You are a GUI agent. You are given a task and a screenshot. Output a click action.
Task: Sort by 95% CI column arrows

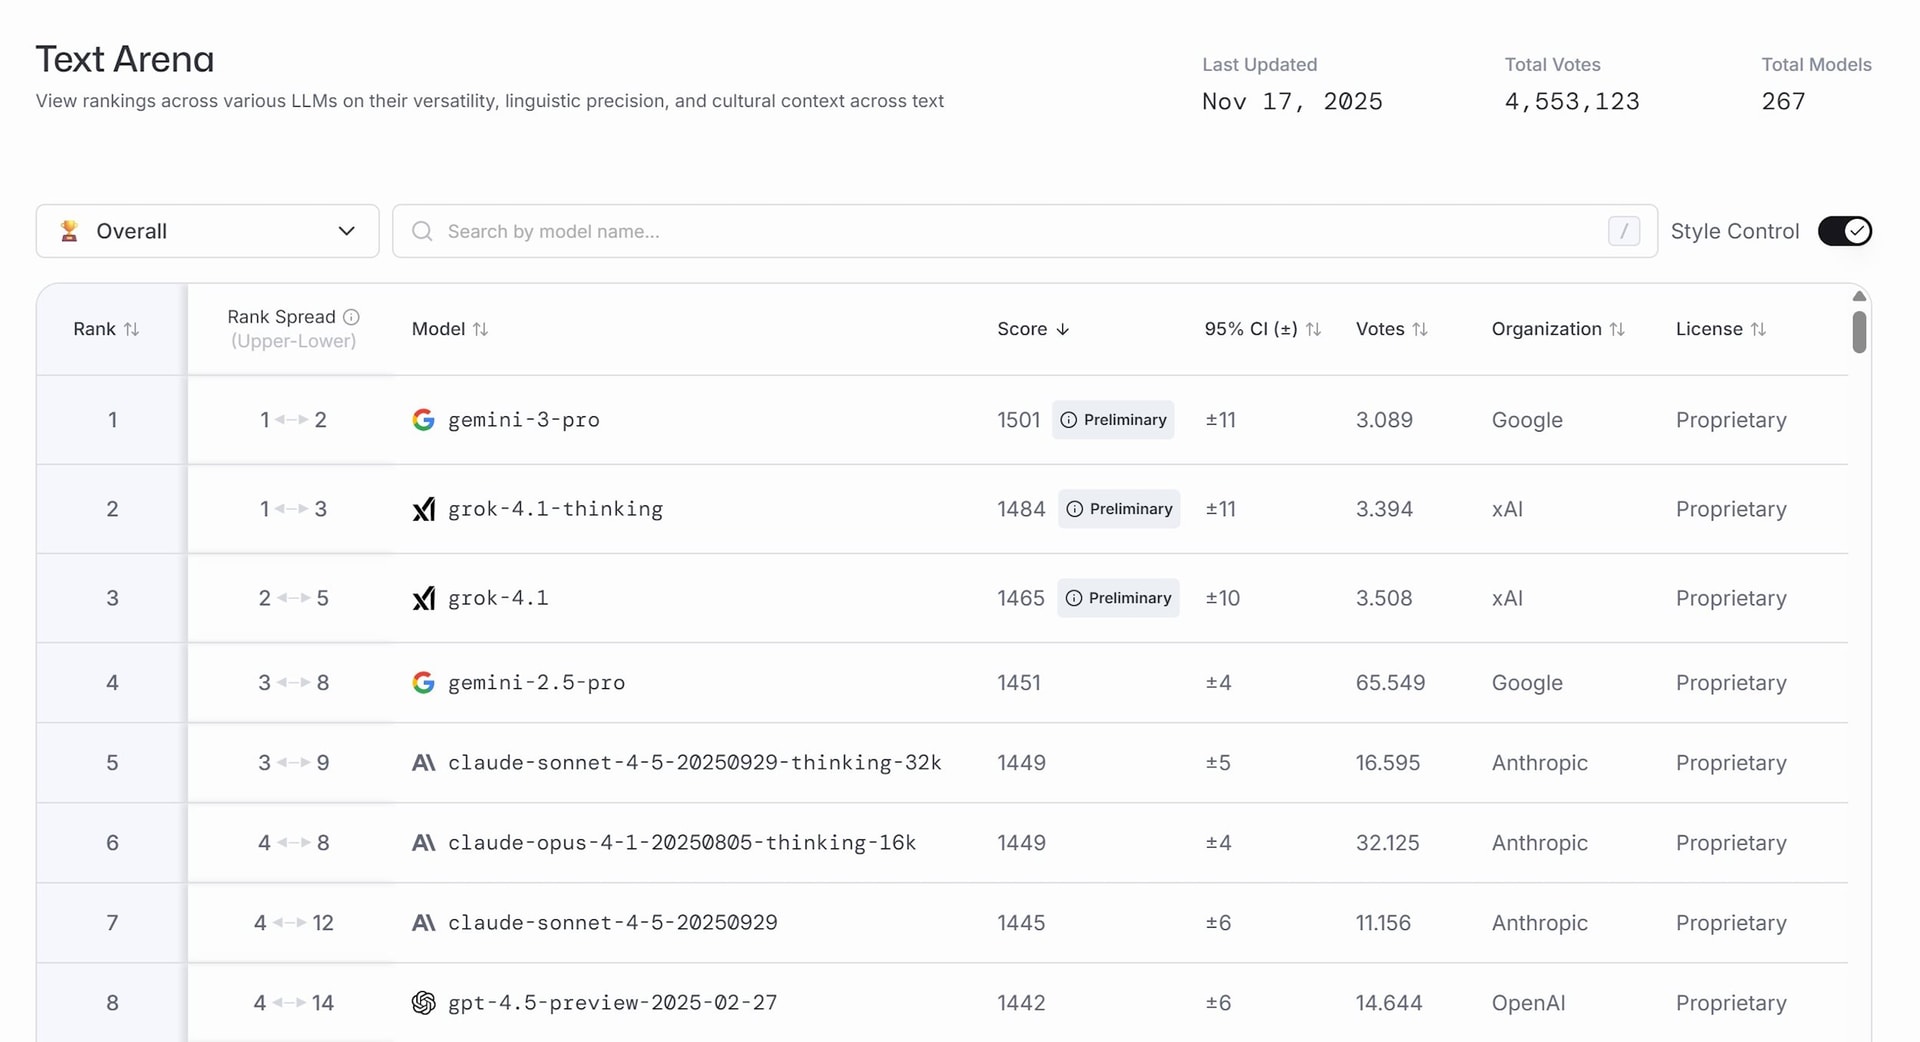(1313, 329)
